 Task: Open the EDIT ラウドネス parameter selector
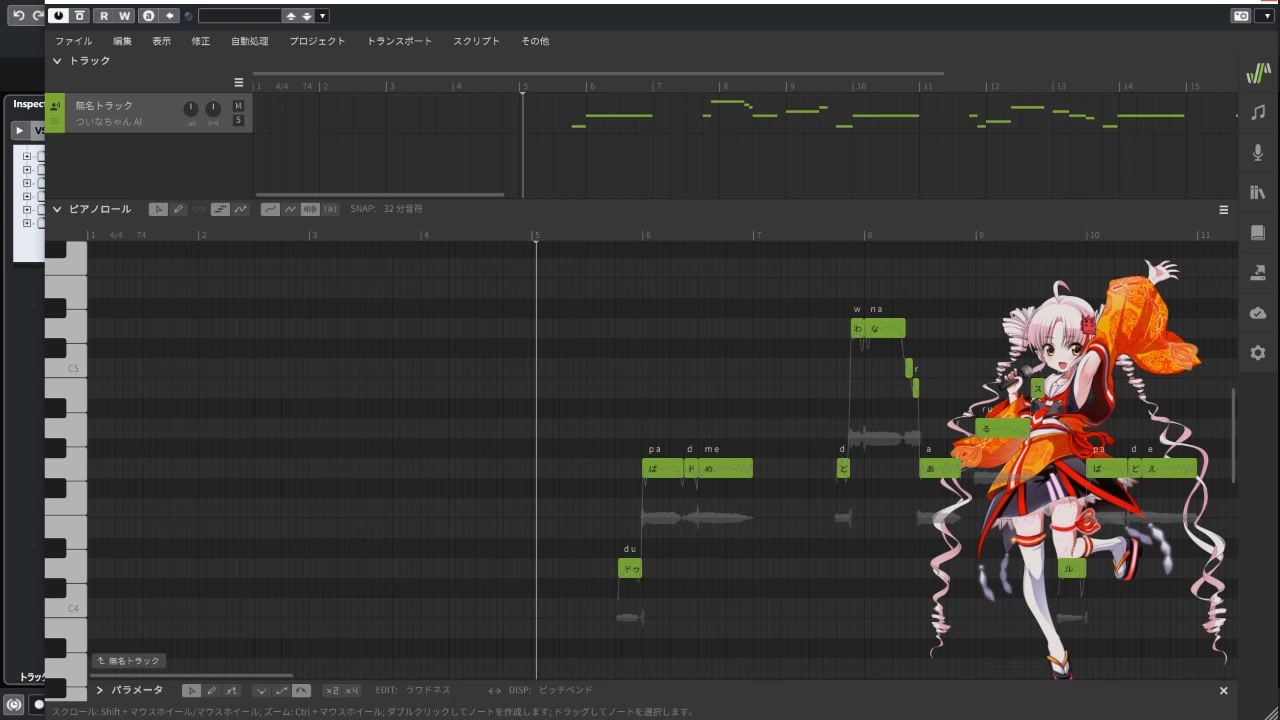tap(413, 690)
